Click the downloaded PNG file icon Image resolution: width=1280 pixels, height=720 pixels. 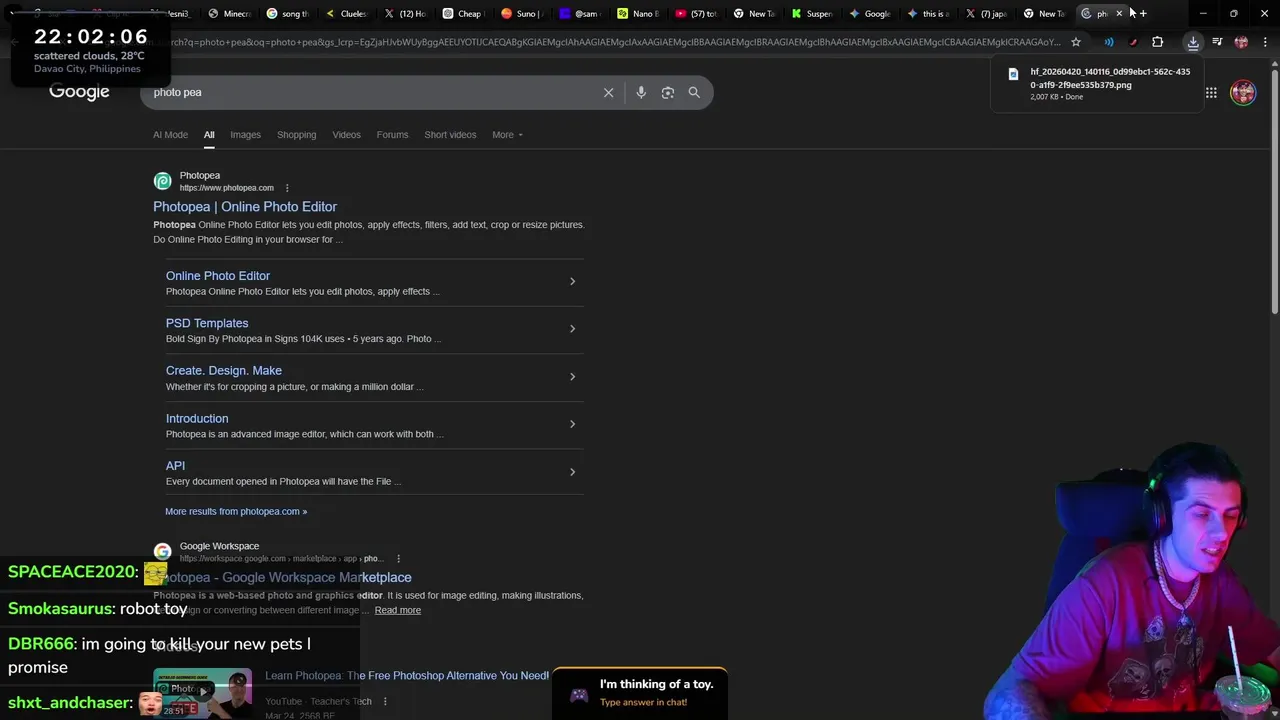[1013, 74]
